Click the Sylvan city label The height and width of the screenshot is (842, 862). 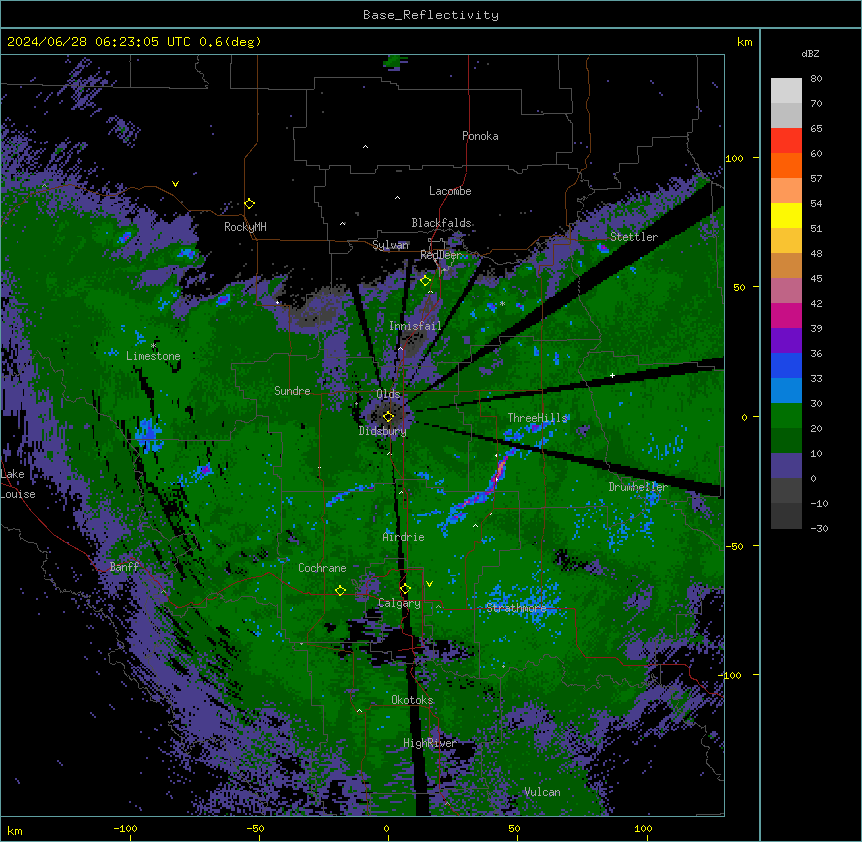tap(390, 245)
